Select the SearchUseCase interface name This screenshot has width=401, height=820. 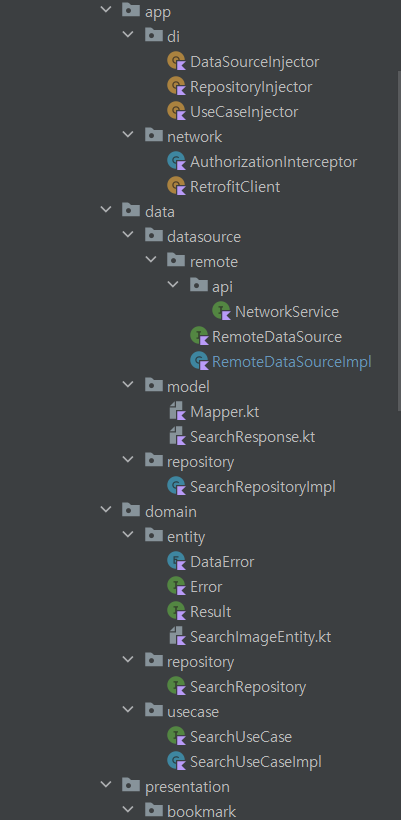click(241, 737)
